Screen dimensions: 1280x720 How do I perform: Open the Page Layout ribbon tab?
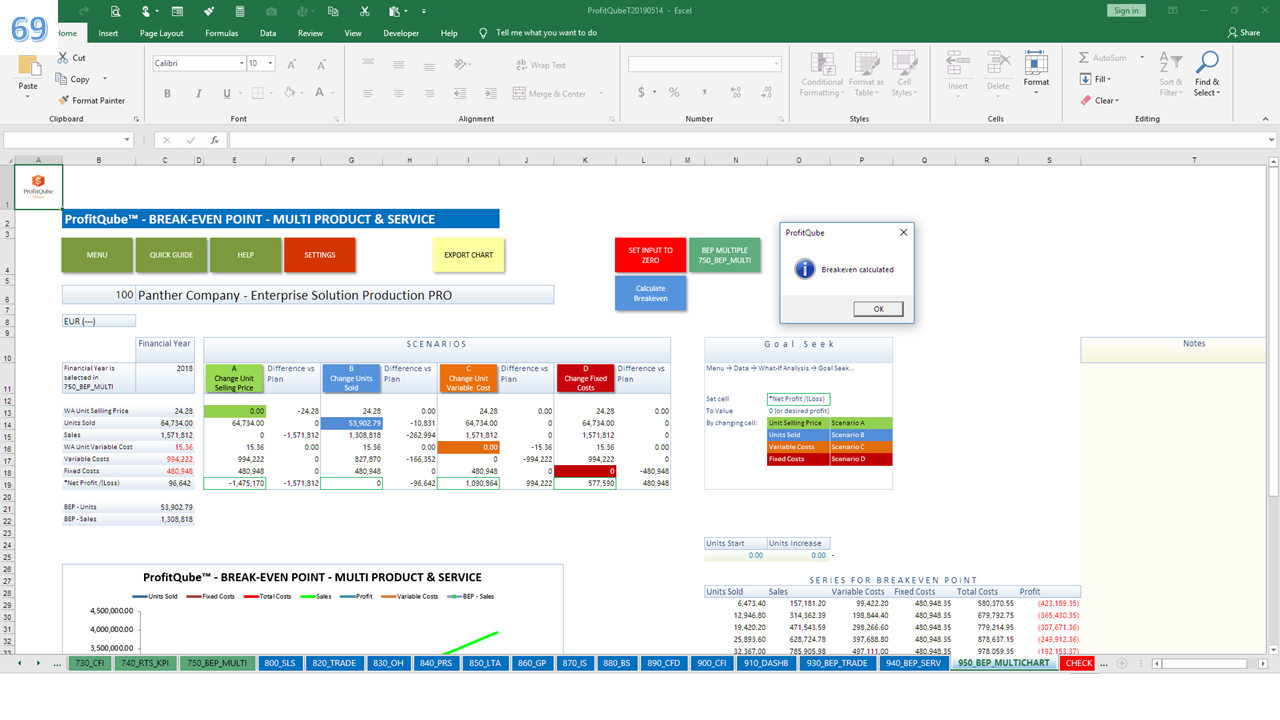click(161, 33)
